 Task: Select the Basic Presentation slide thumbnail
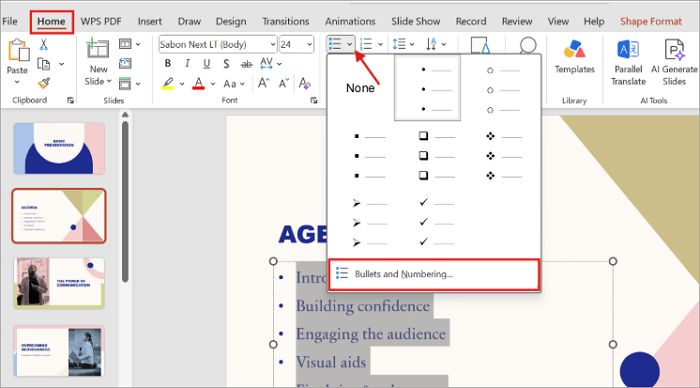(x=59, y=148)
